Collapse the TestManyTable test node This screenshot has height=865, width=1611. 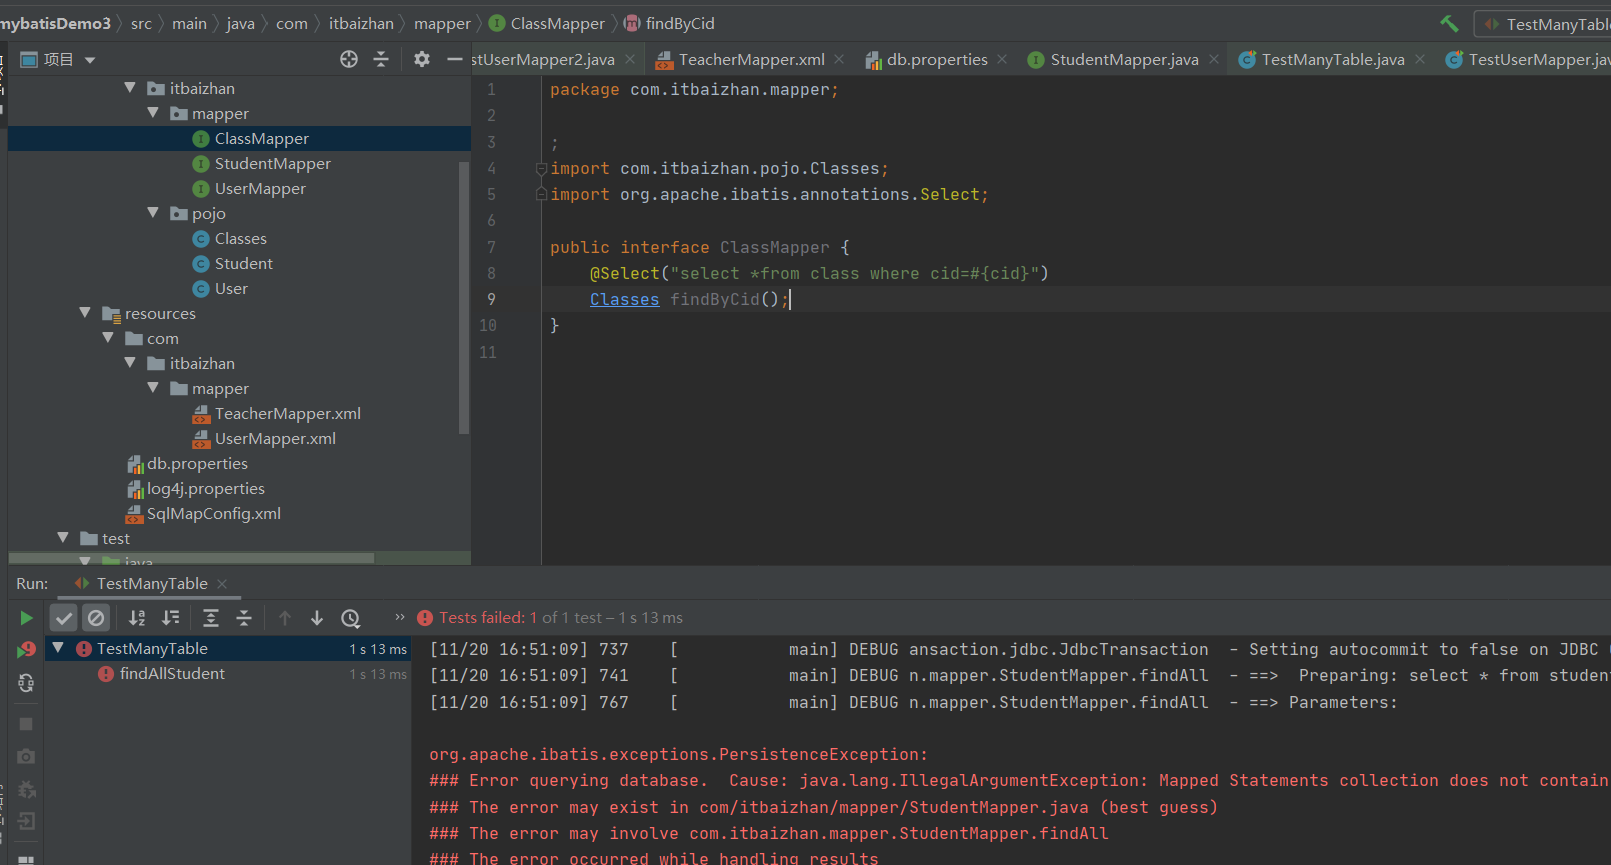click(58, 648)
